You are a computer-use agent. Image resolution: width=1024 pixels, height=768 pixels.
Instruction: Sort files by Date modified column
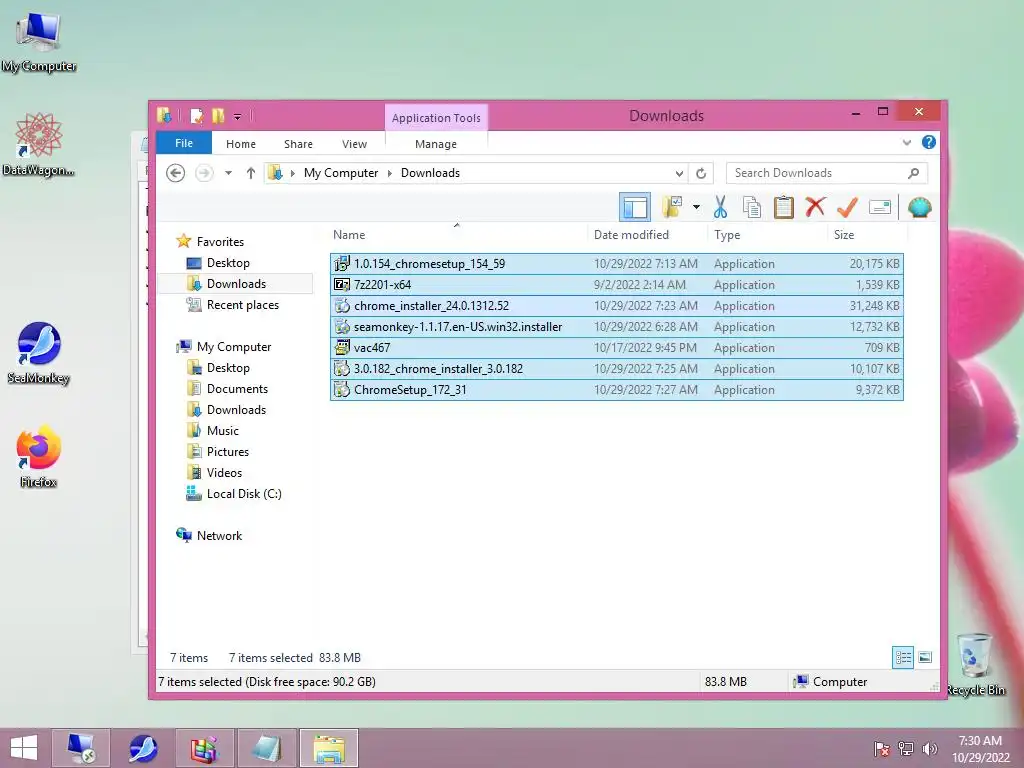click(x=648, y=234)
